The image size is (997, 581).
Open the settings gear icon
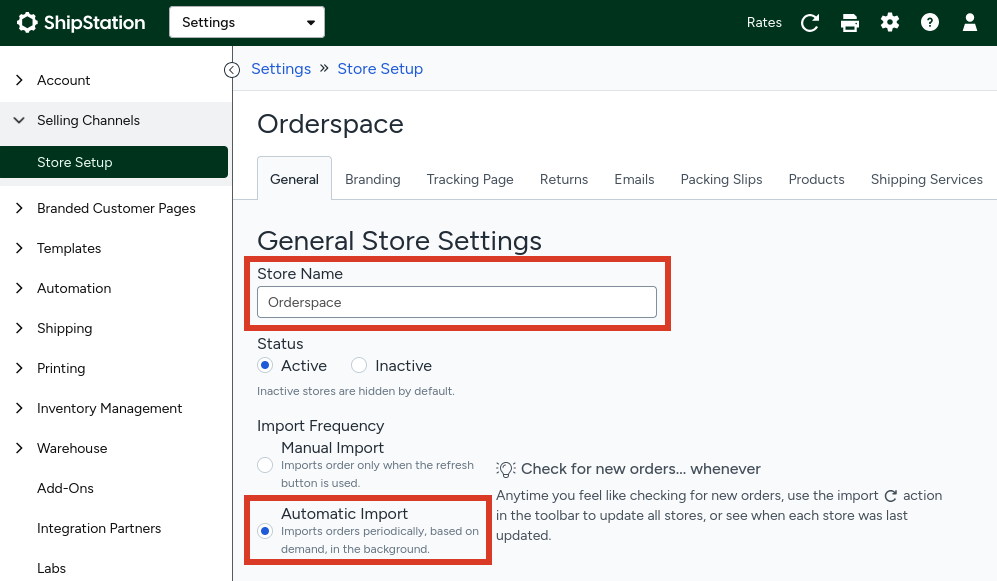(x=890, y=23)
